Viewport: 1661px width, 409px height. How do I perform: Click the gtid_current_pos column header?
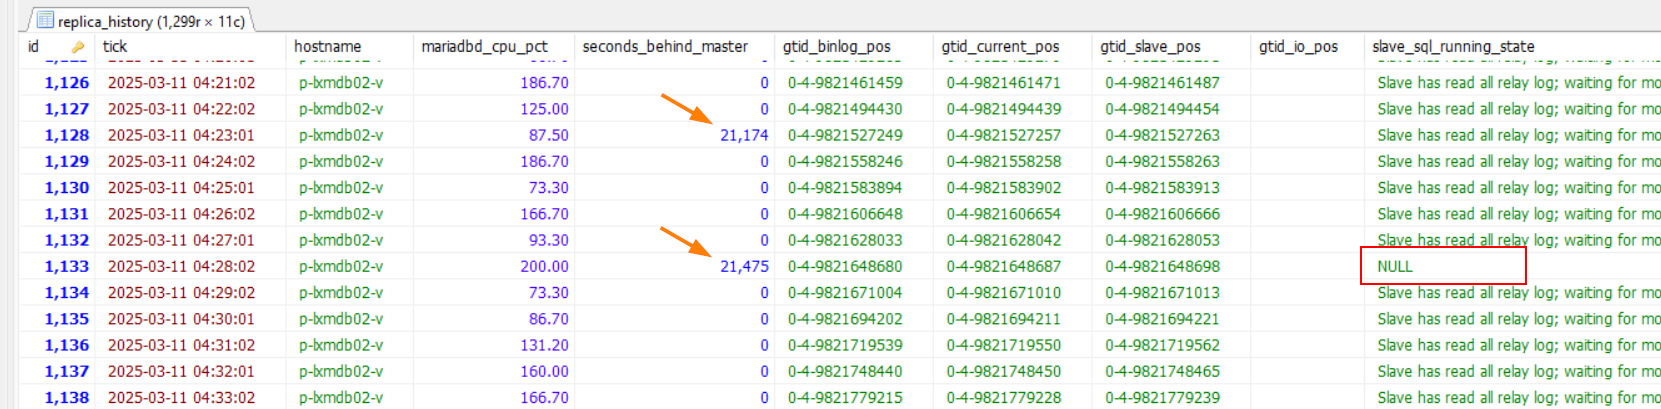point(1000,46)
